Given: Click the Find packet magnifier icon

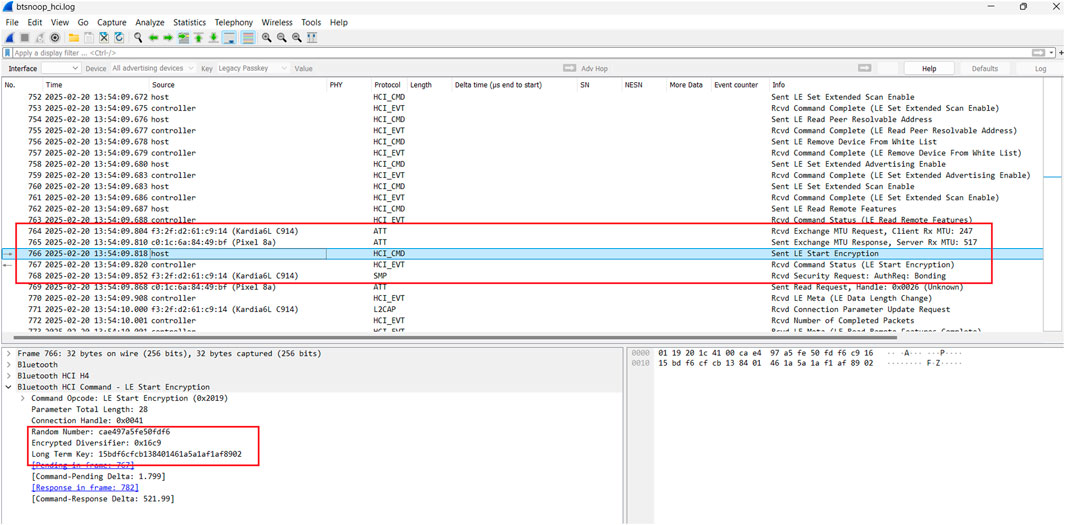Looking at the screenshot, I should (138, 37).
